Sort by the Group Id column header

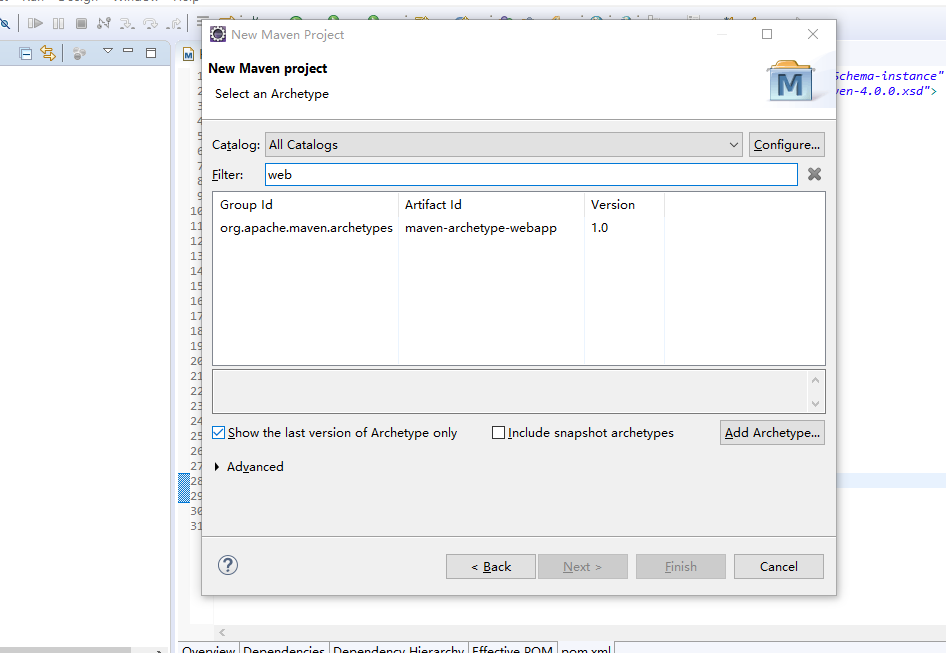305,205
